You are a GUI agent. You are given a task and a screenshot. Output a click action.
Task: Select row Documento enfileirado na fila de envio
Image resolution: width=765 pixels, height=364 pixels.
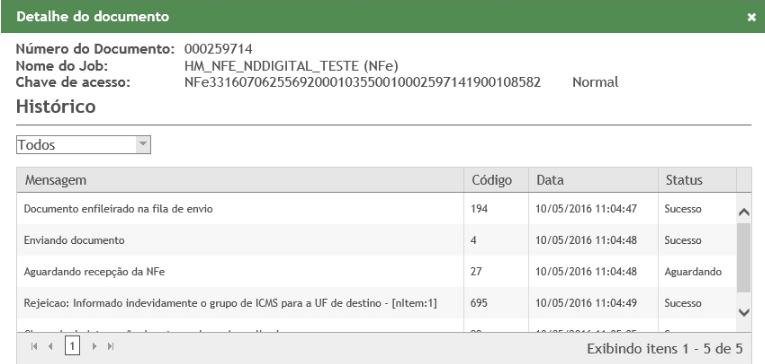coord(377,209)
